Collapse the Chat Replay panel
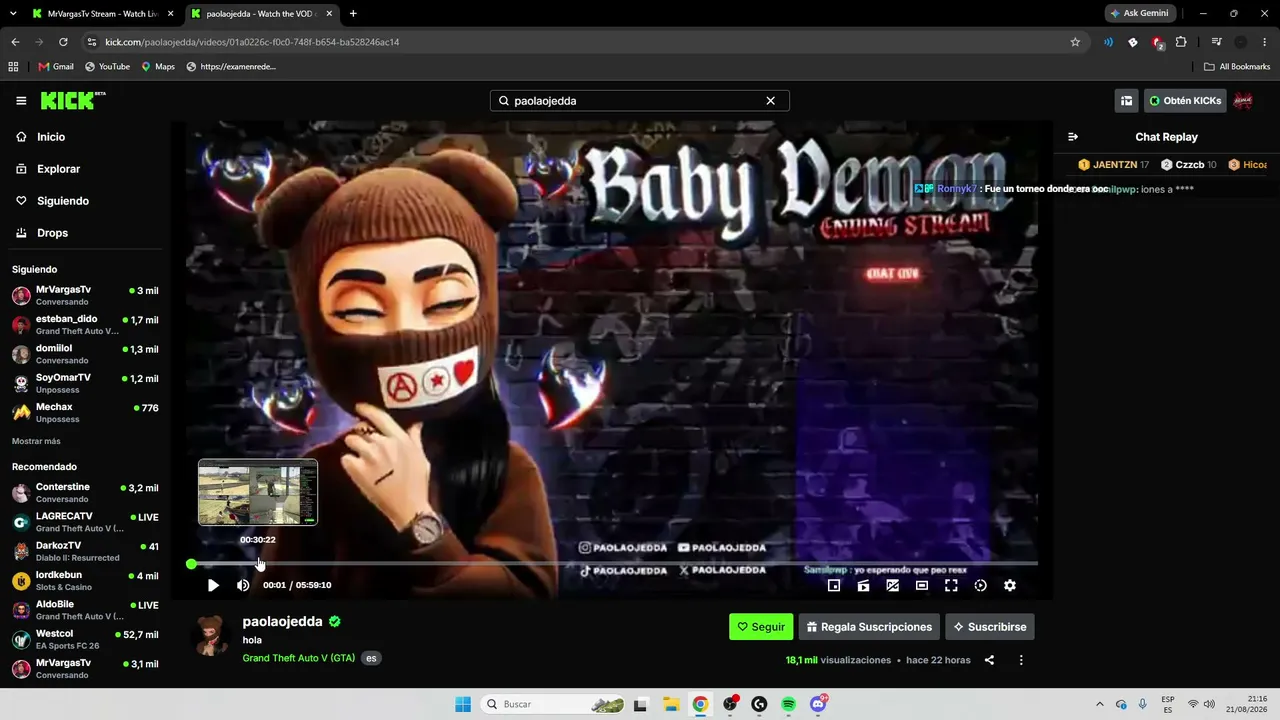Screen dimensions: 1280x720 click(x=1073, y=137)
